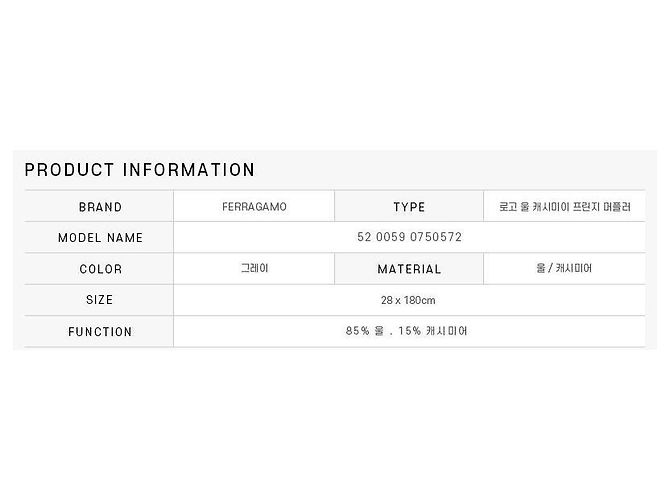Click the 28 x 180cm size value

(408, 300)
